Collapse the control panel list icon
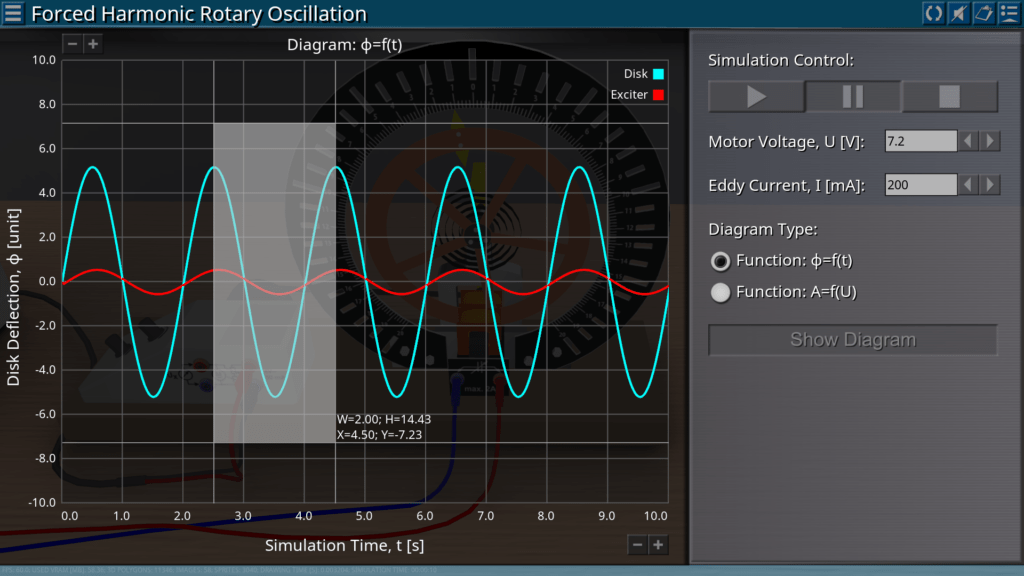The image size is (1024, 576). (x=1008, y=13)
